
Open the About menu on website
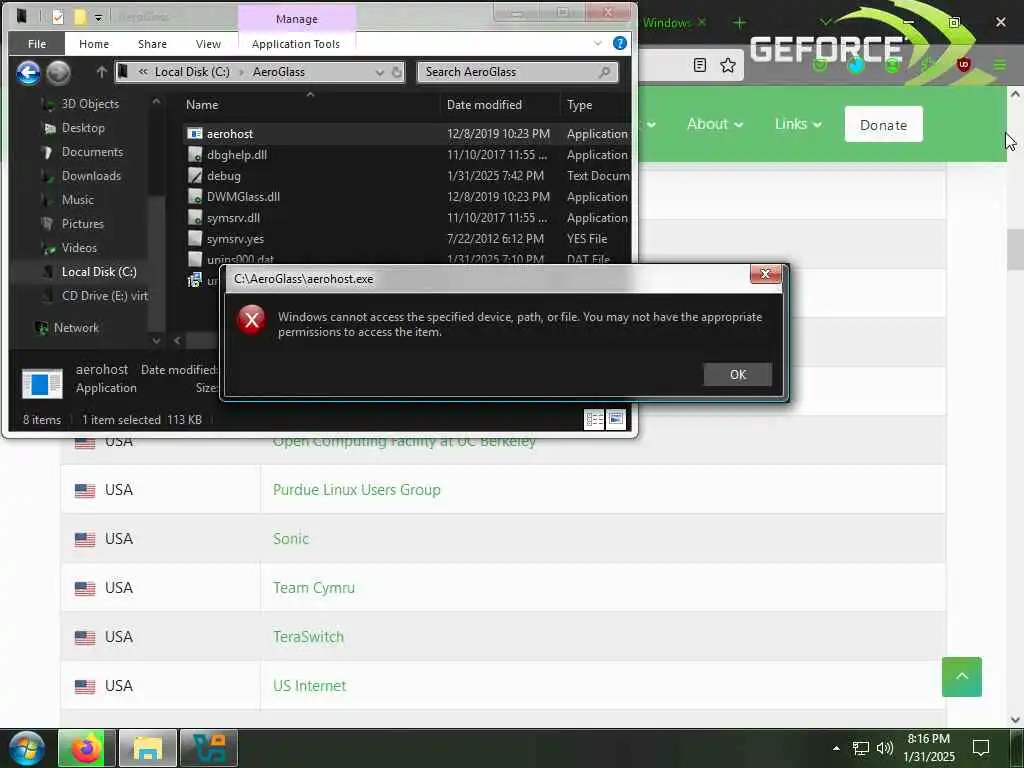point(714,124)
